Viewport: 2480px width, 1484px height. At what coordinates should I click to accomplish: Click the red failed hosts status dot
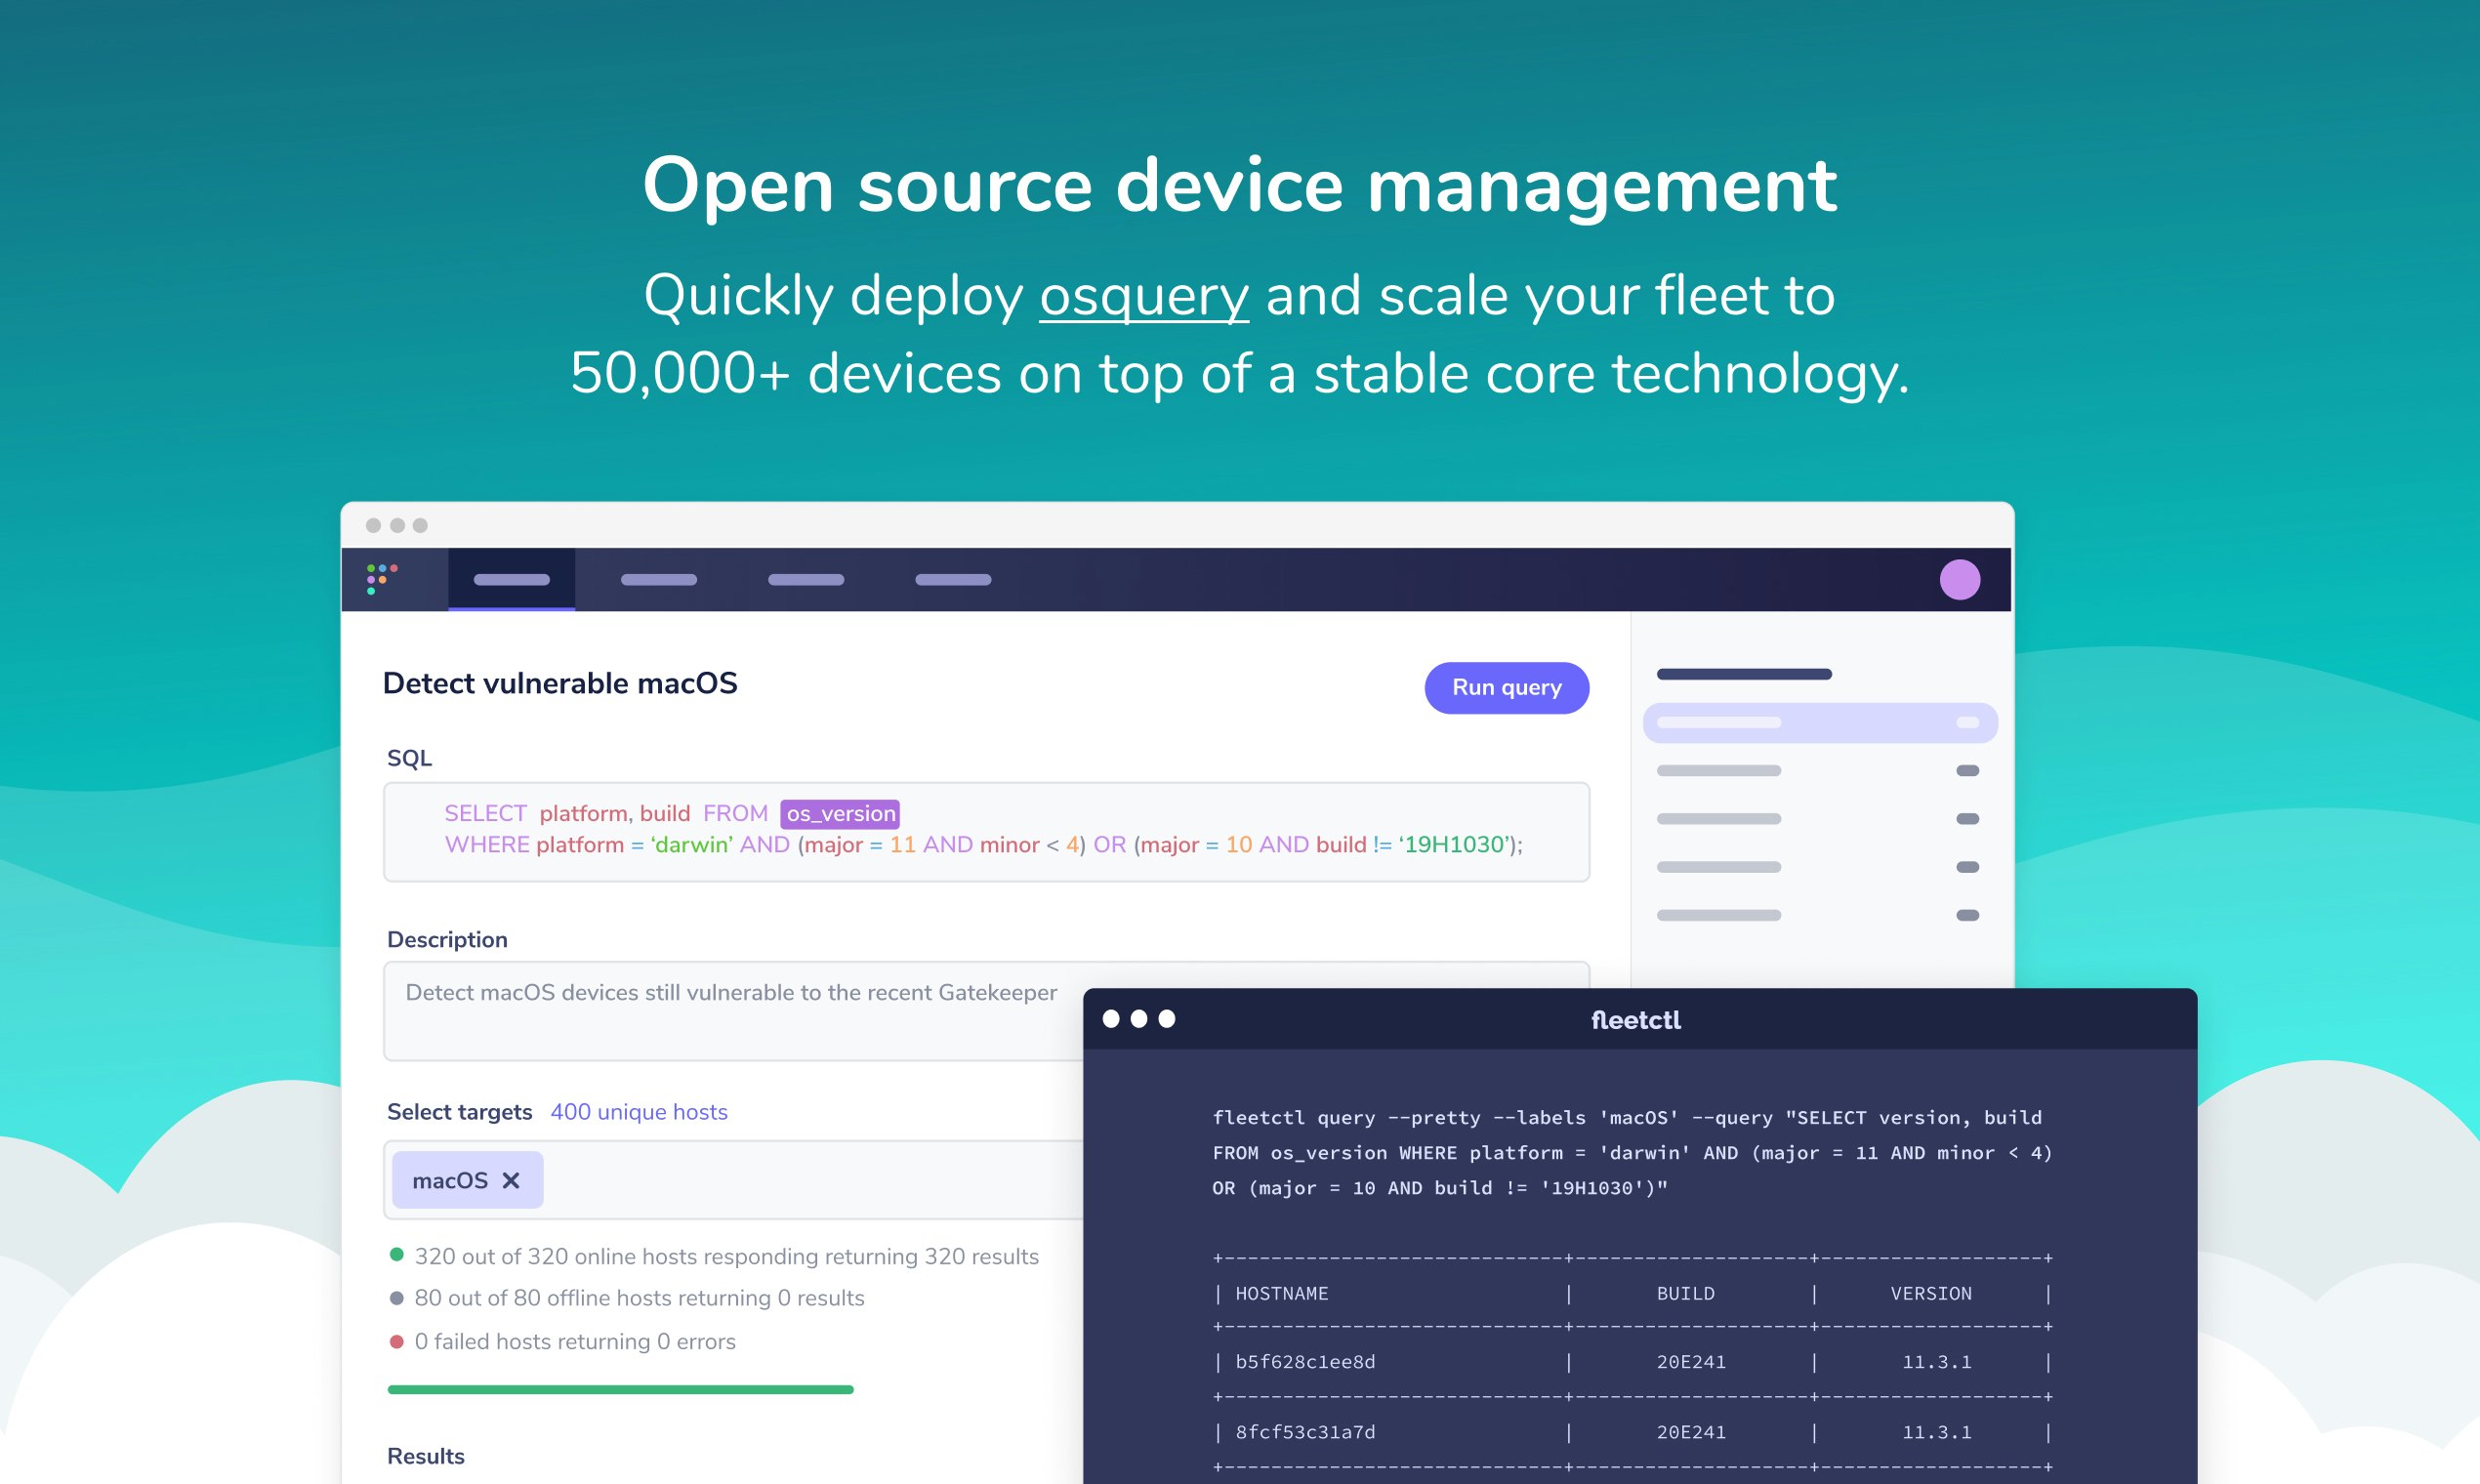(x=397, y=1341)
